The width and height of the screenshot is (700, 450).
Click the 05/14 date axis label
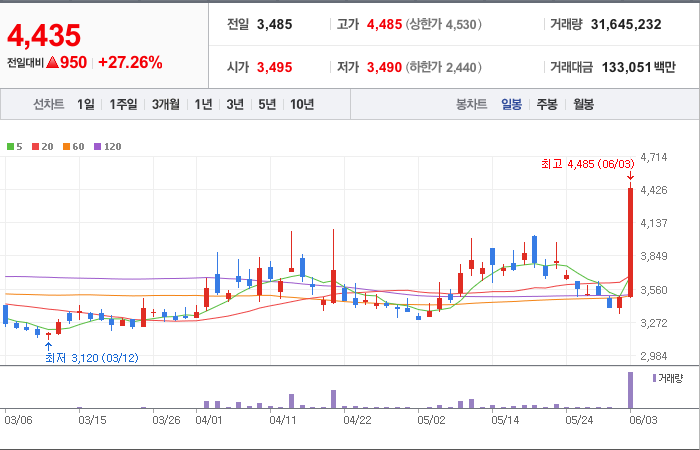(x=505, y=421)
